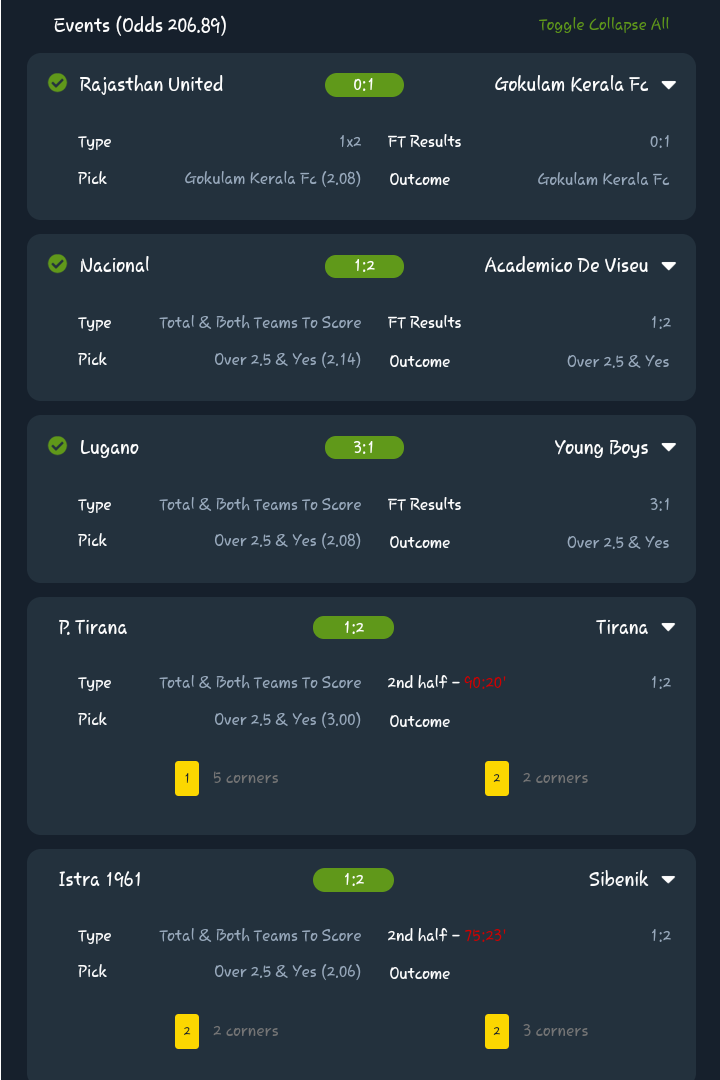The width and height of the screenshot is (720, 1080).
Task: Click P. Tirana 1:2 score badge
Action: click(x=353, y=628)
